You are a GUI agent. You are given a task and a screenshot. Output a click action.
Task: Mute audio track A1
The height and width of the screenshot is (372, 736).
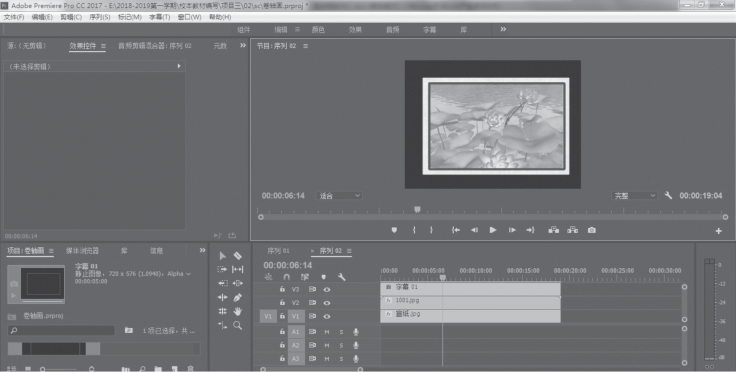pyautogui.click(x=327, y=332)
